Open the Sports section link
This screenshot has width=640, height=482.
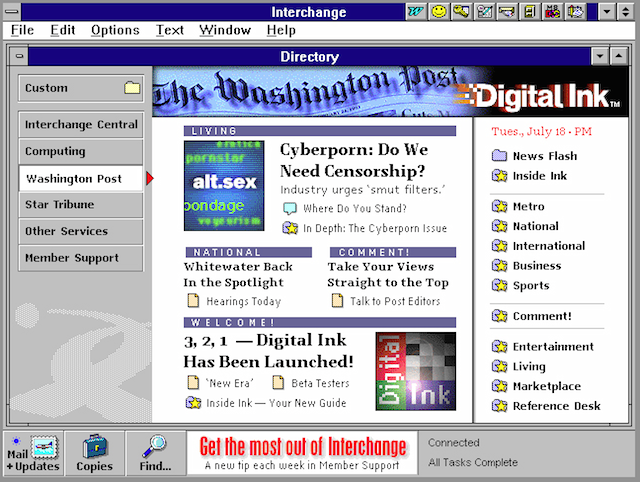pos(530,286)
